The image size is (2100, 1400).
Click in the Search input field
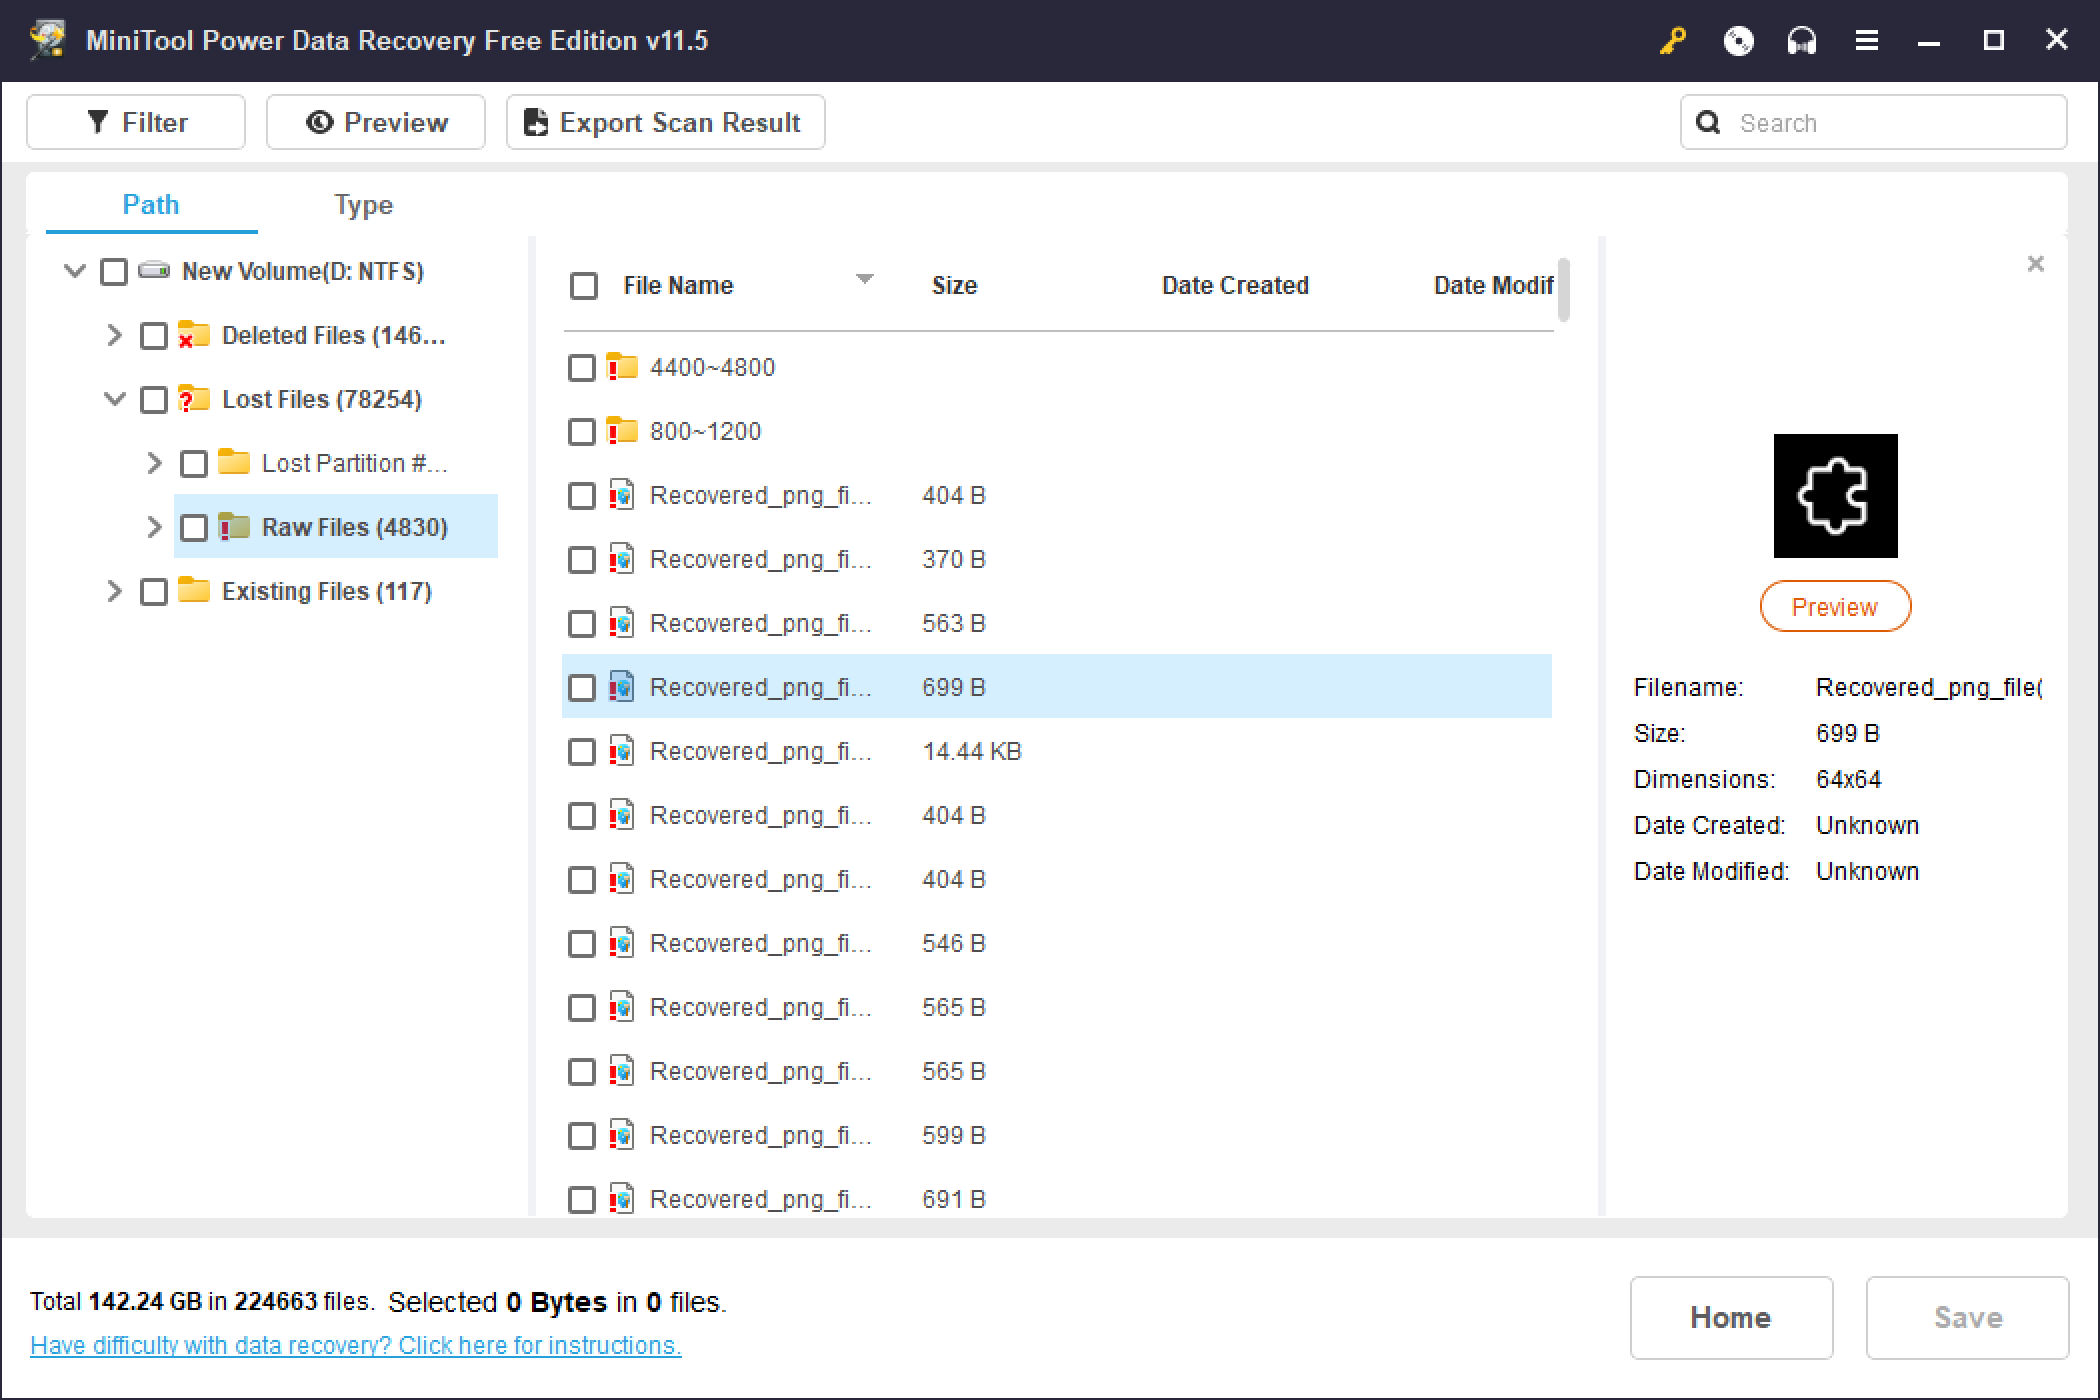pyautogui.click(x=1874, y=122)
